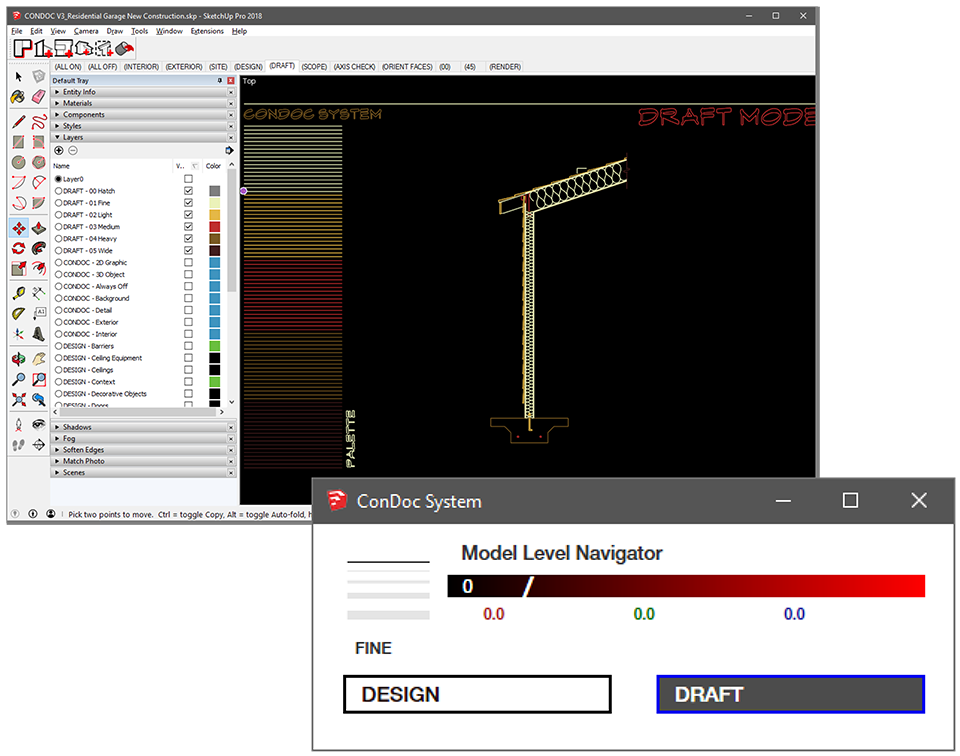Screen dimensions: 960x756
Task: Hide the DRAFT - 05 Wide layer
Action: point(189,250)
